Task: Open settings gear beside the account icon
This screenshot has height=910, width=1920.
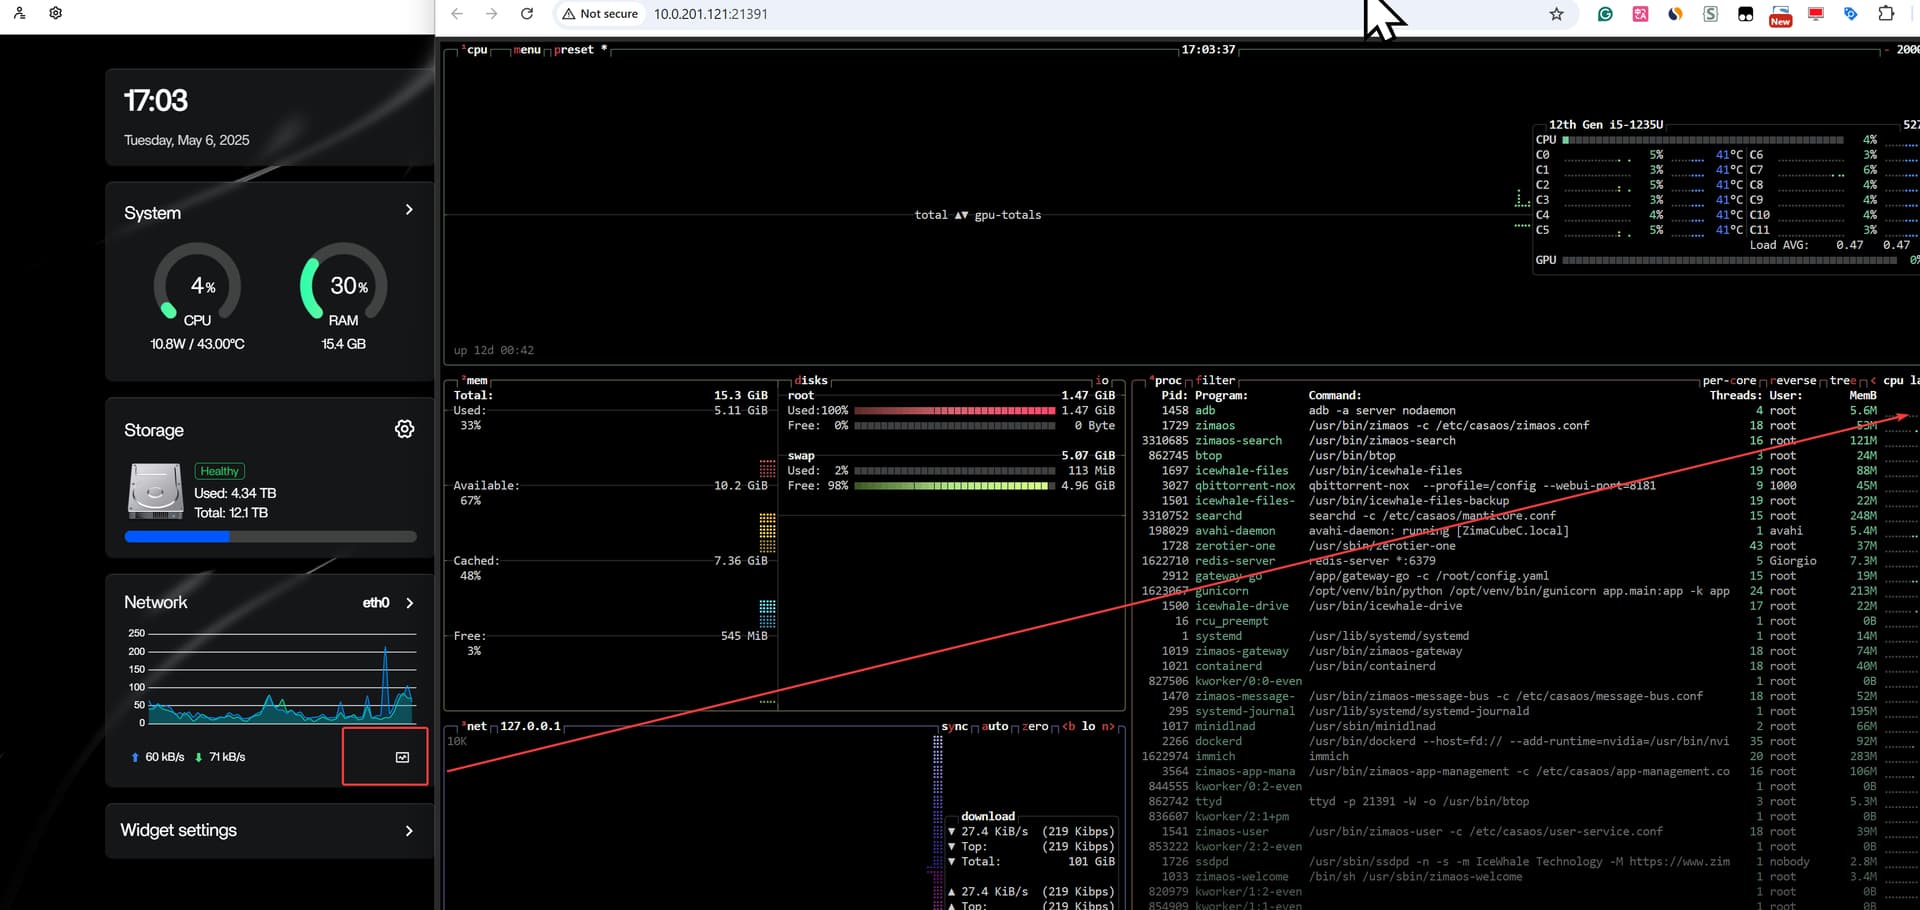Action: (56, 13)
